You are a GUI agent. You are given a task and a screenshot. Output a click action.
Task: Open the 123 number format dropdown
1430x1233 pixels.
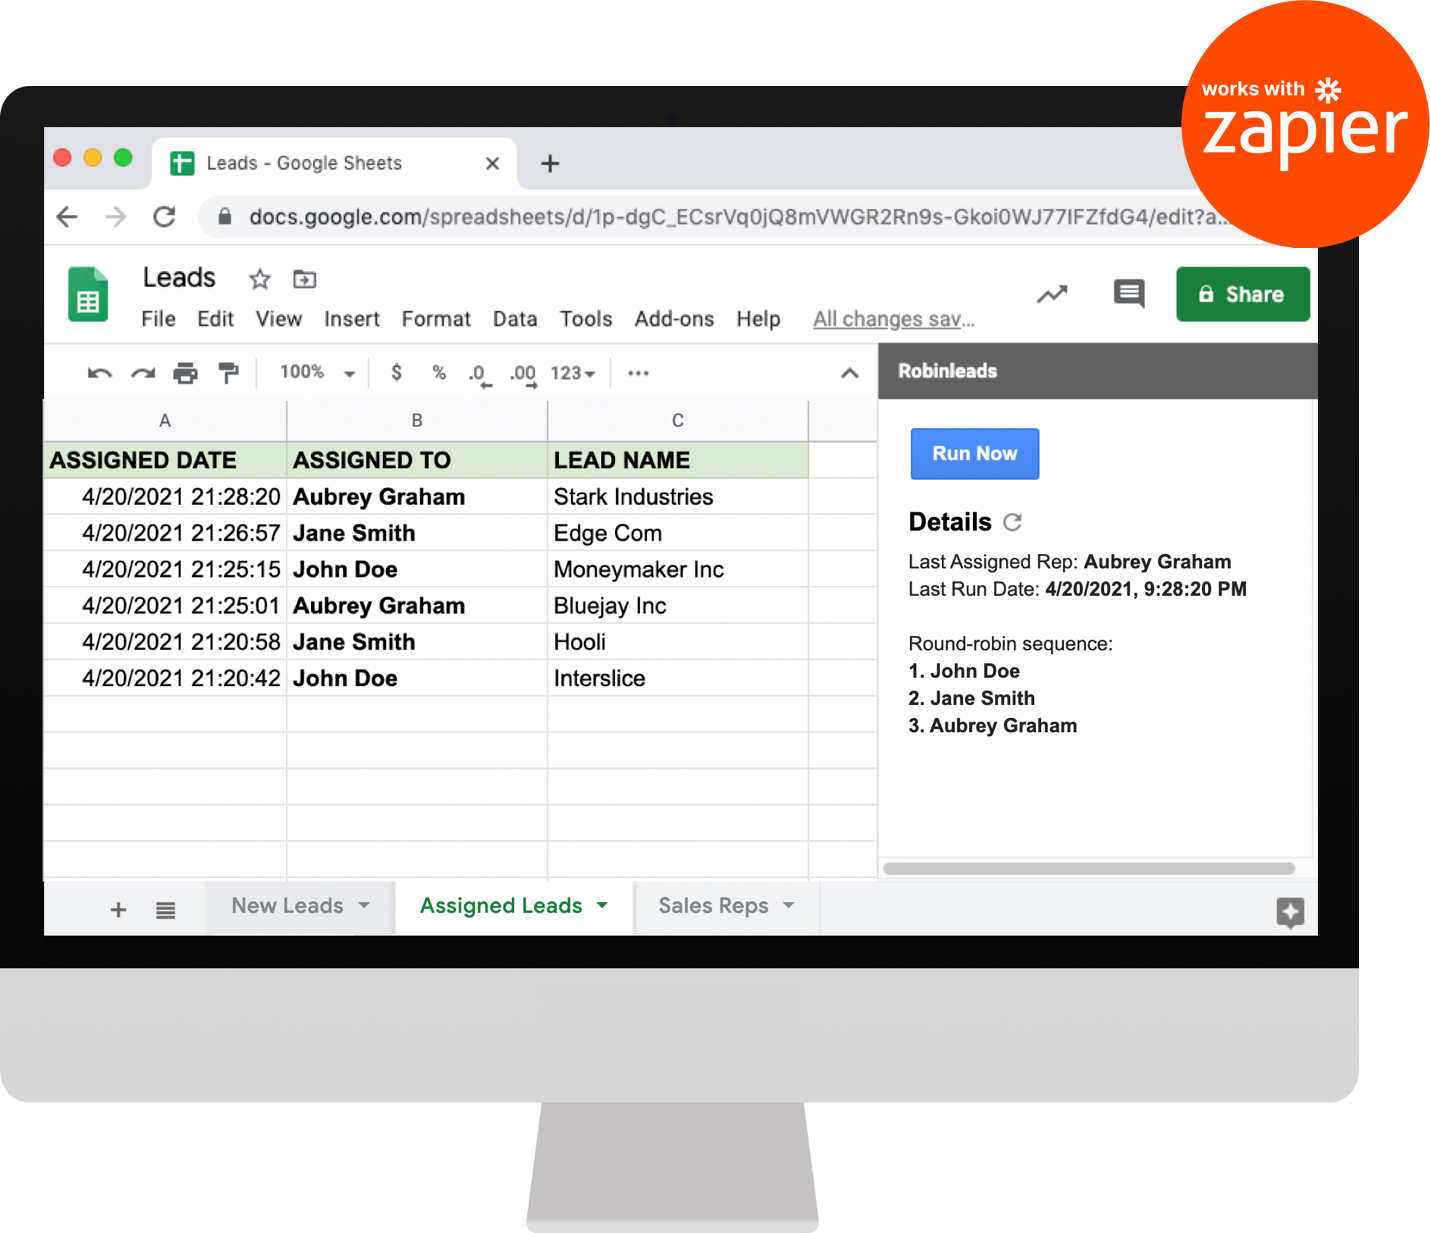point(572,373)
